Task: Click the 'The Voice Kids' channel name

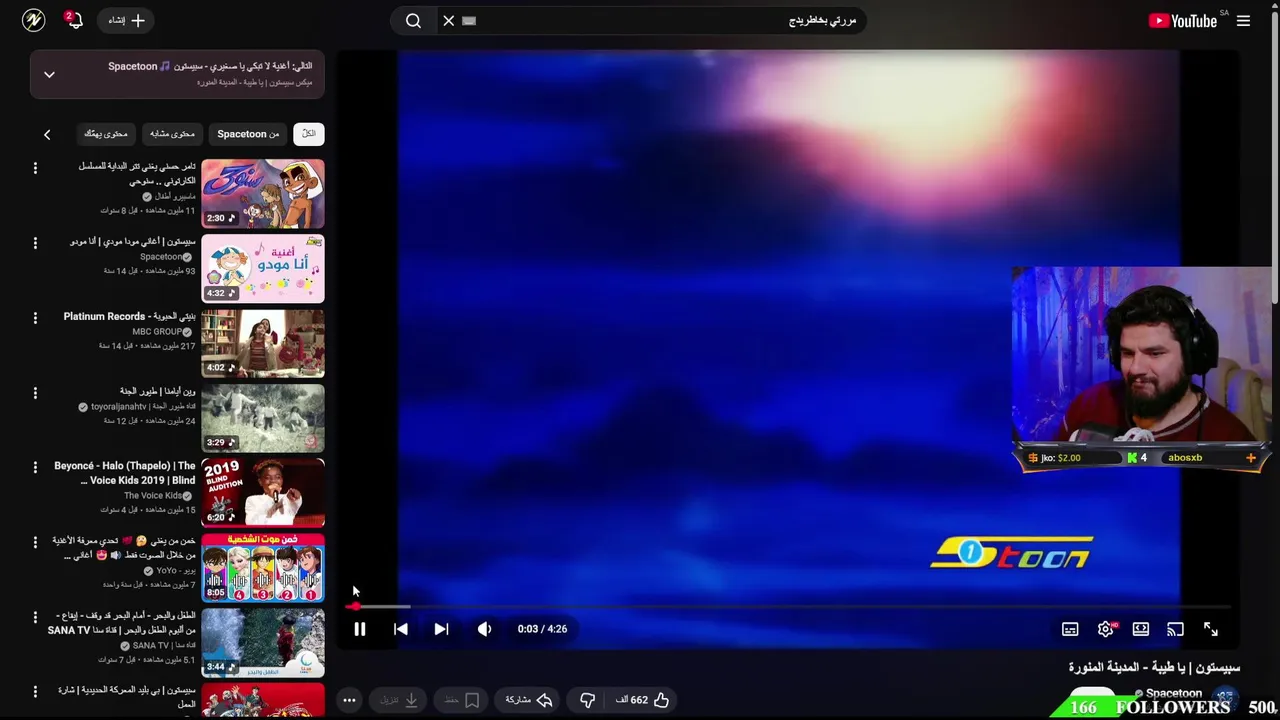Action: (x=153, y=496)
